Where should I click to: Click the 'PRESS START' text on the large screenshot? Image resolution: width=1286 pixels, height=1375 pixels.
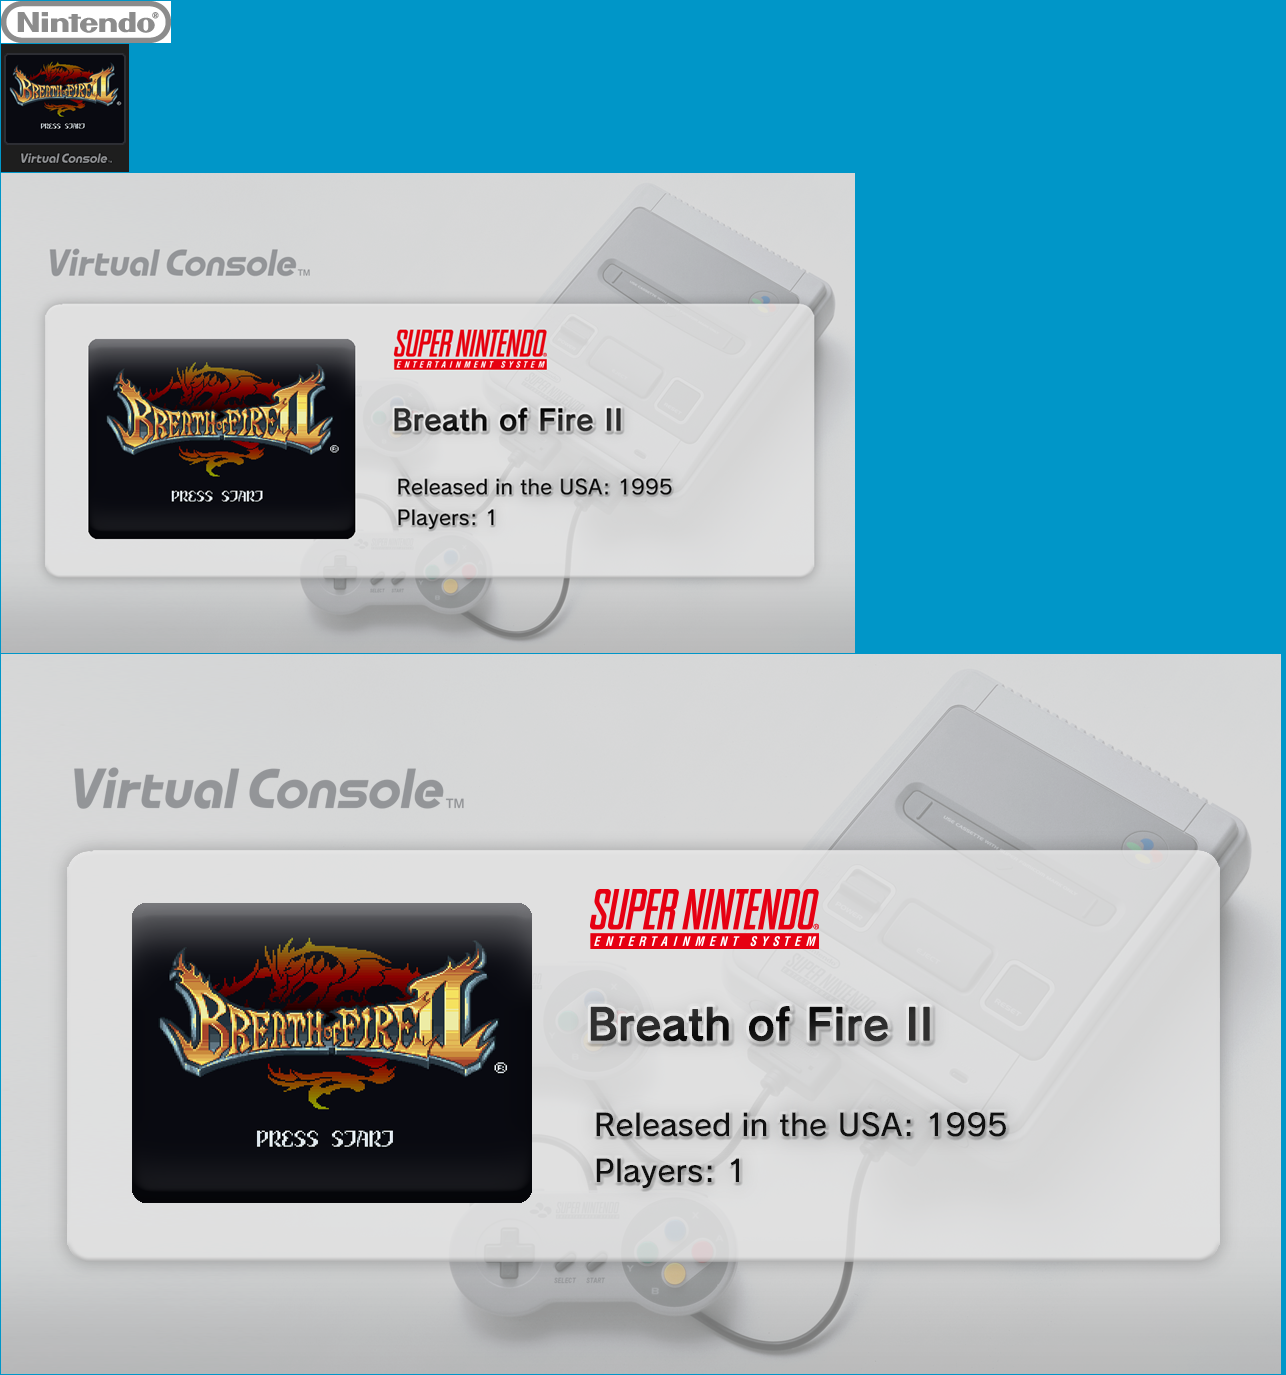click(x=325, y=1138)
